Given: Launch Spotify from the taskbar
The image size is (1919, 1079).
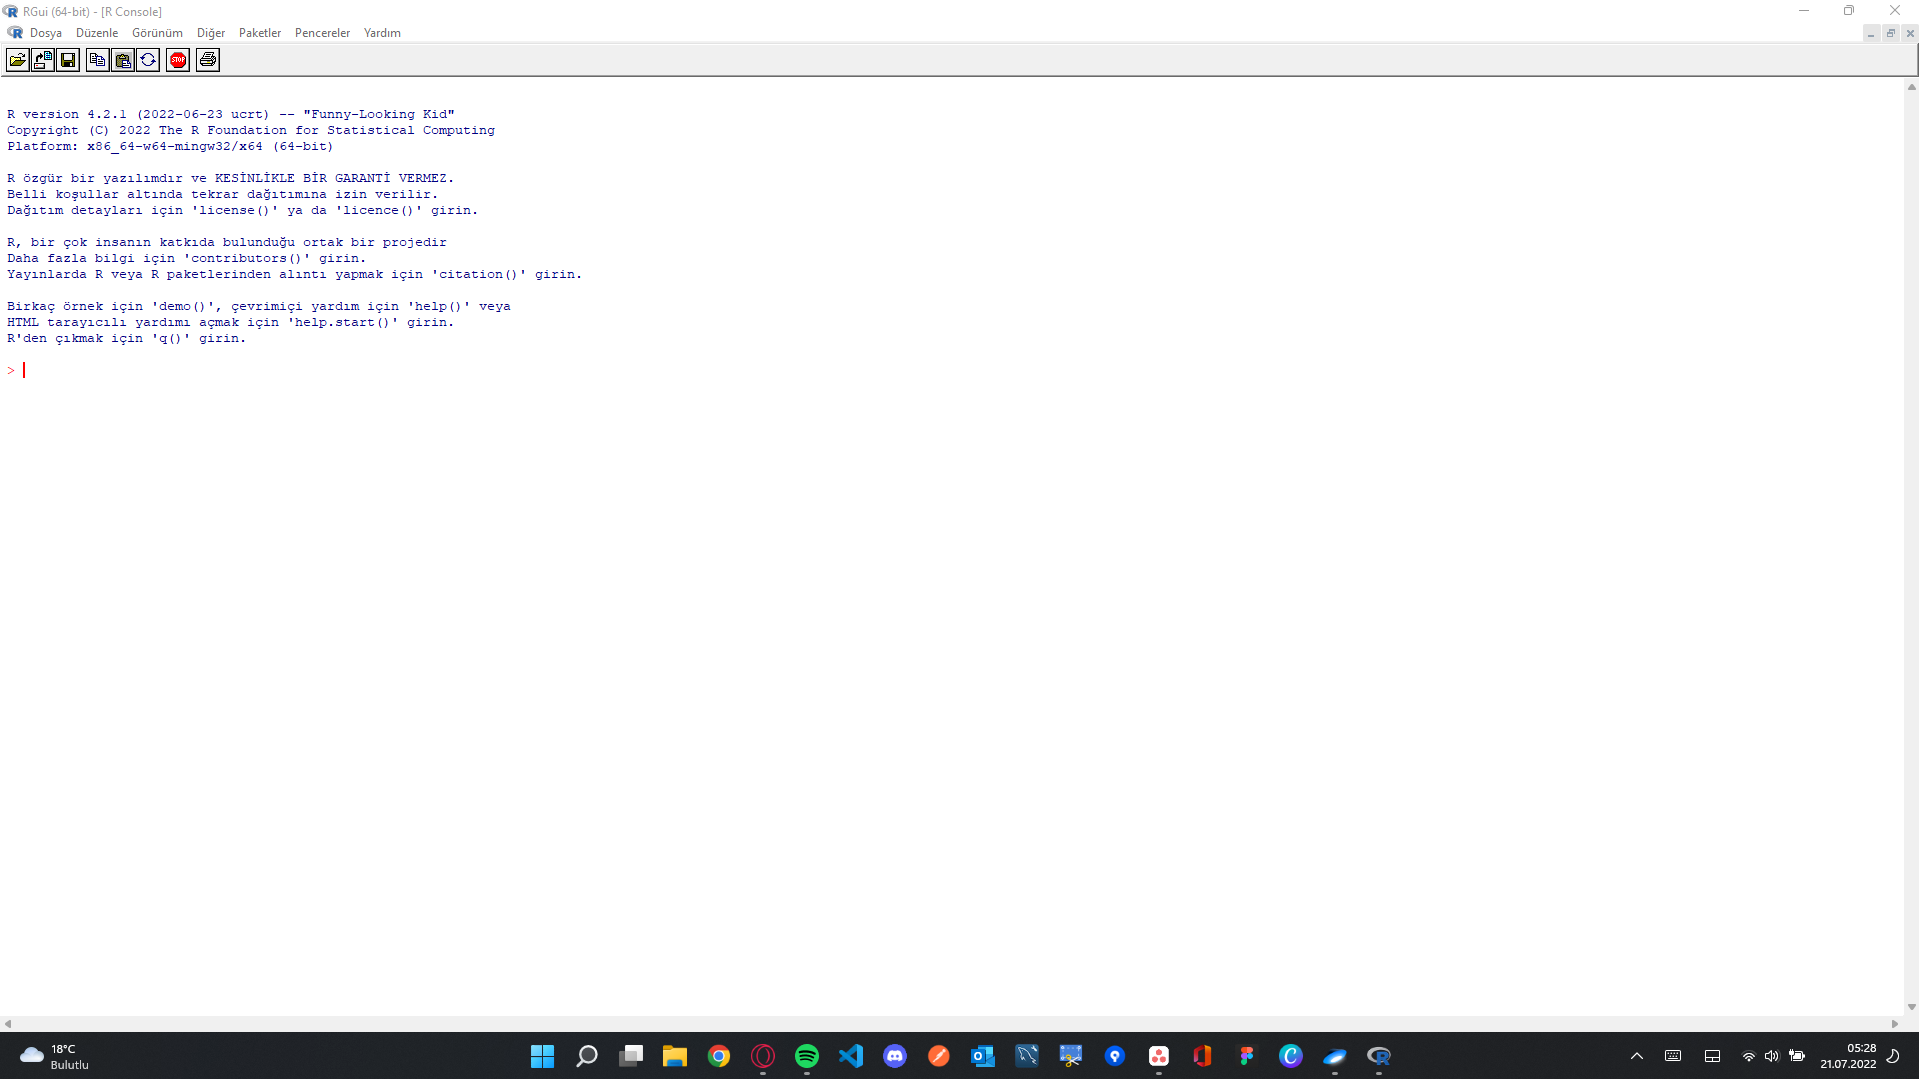Looking at the screenshot, I should coord(806,1056).
